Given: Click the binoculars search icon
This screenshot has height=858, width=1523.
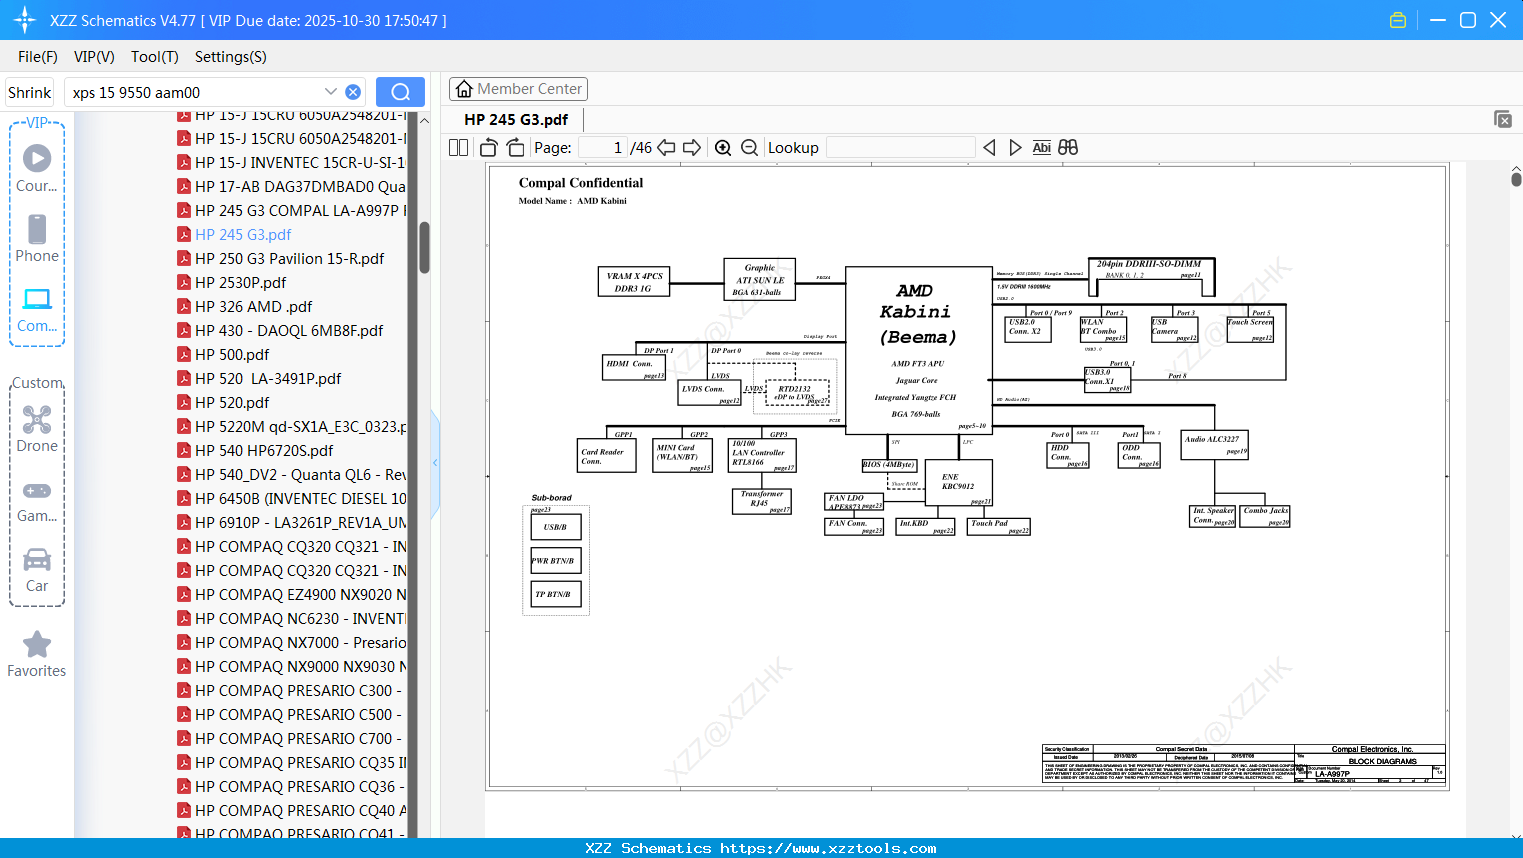Looking at the screenshot, I should (1068, 148).
